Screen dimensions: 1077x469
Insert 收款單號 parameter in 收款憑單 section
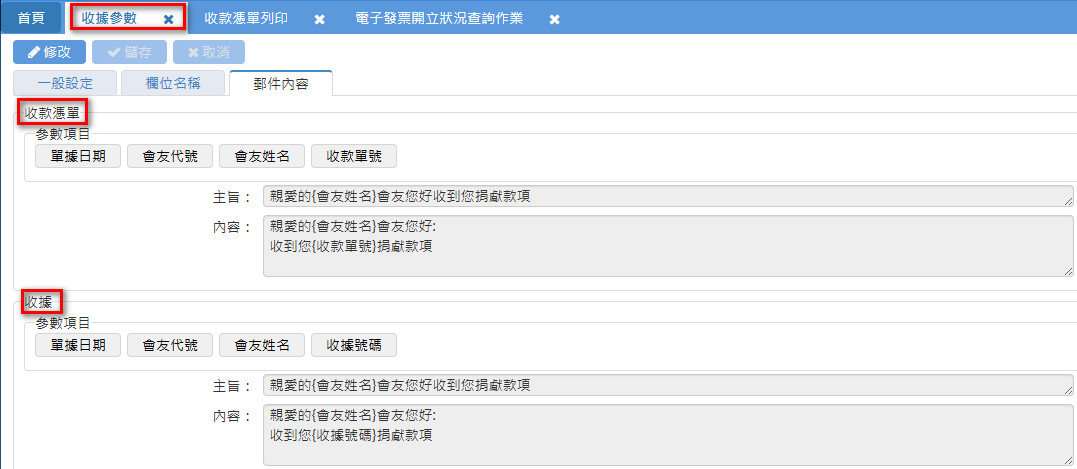[x=354, y=156]
